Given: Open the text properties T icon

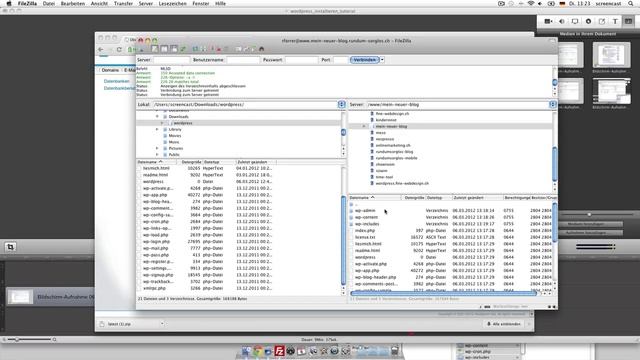Looking at the screenshot, I should 615,21.
